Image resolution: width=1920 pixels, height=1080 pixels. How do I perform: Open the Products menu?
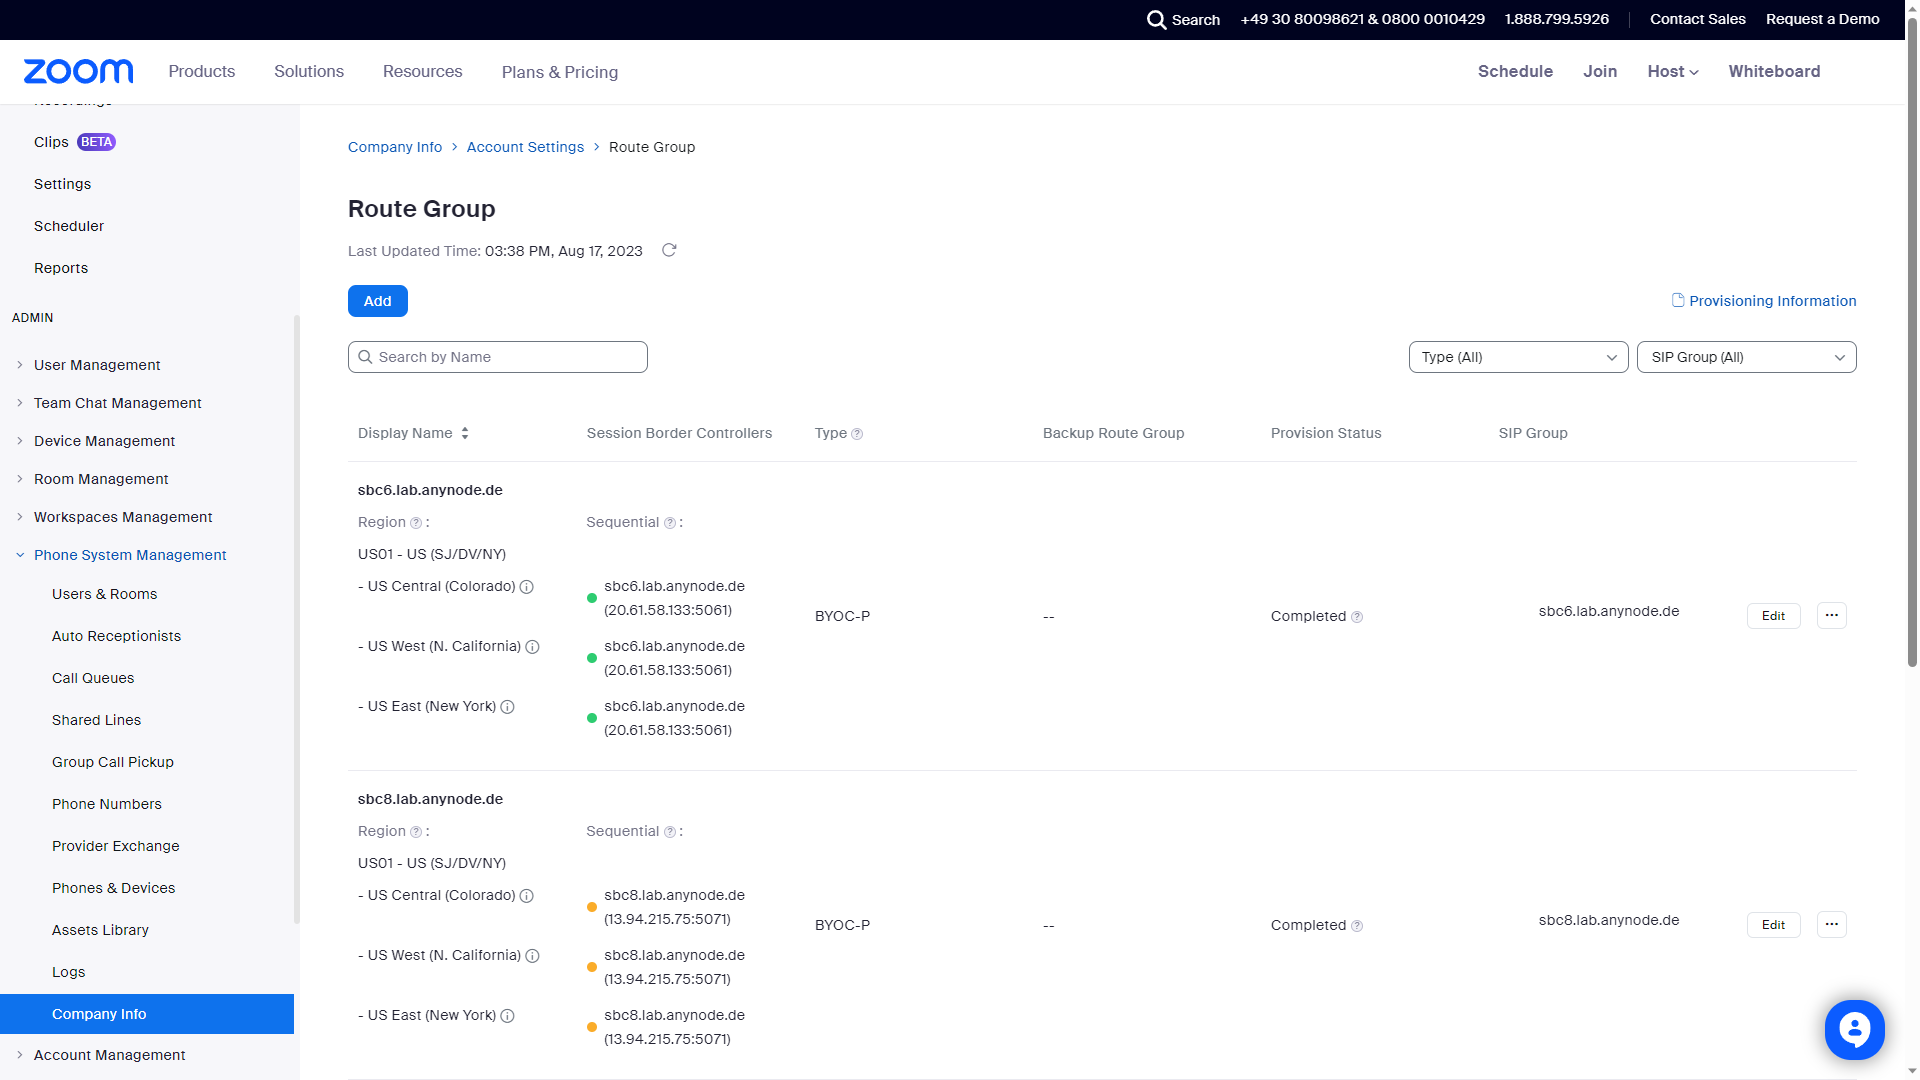pyautogui.click(x=202, y=71)
